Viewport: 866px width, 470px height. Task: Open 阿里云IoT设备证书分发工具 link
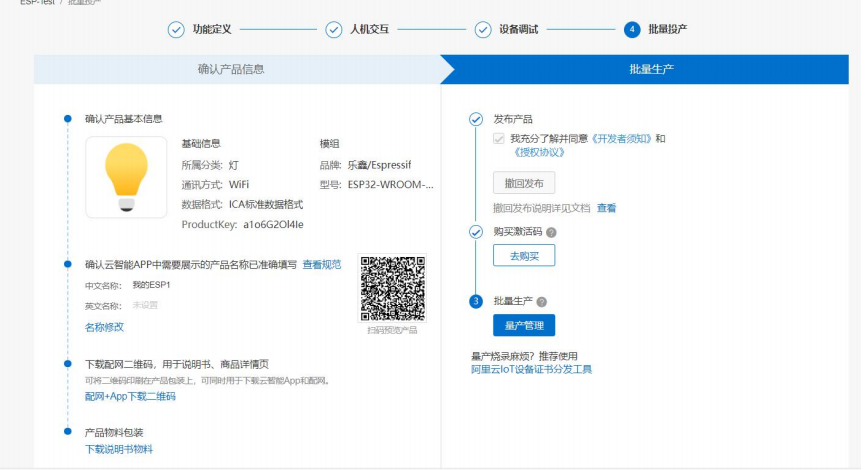(531, 369)
